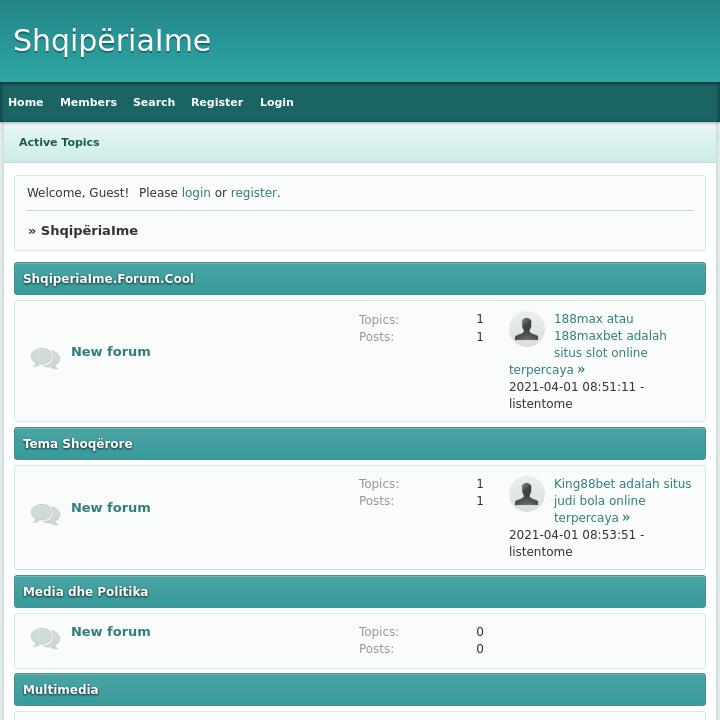The height and width of the screenshot is (720, 720).
Task: Open New forum under Media dhe Politika
Action: click(x=111, y=632)
